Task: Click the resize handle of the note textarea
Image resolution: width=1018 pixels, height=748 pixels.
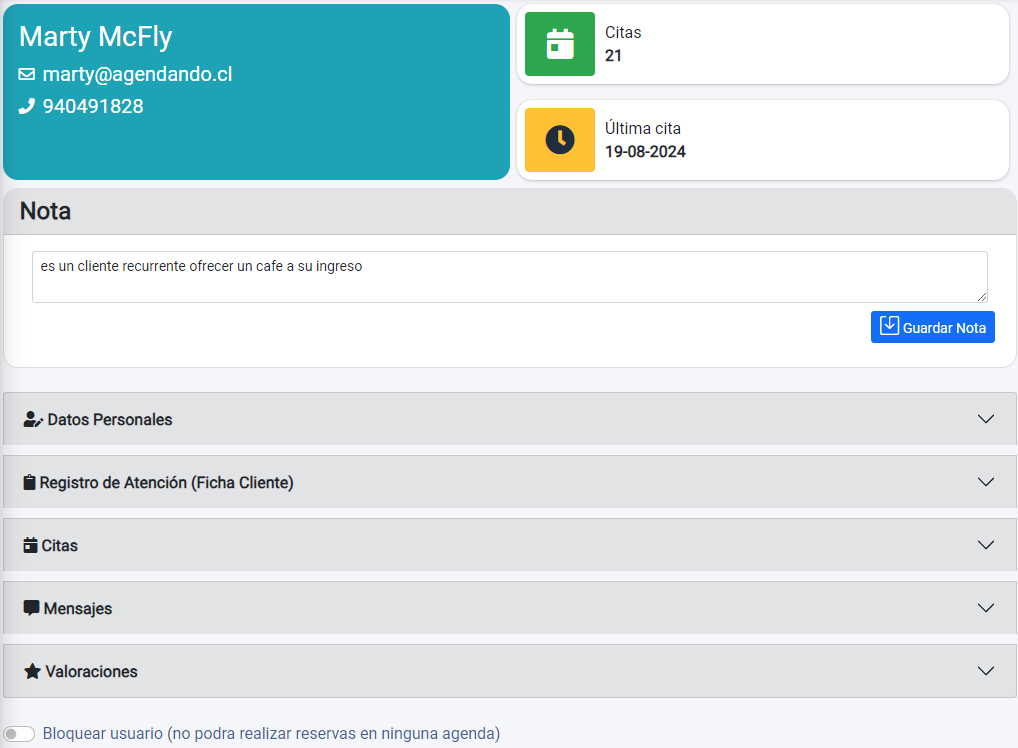Action: [982, 297]
